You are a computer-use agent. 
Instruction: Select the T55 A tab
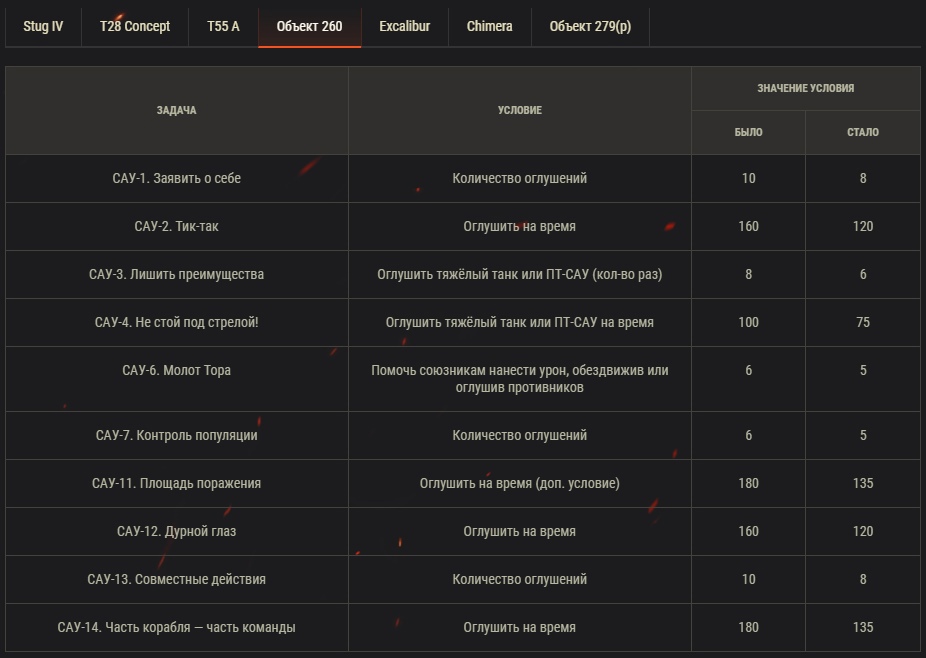(223, 27)
